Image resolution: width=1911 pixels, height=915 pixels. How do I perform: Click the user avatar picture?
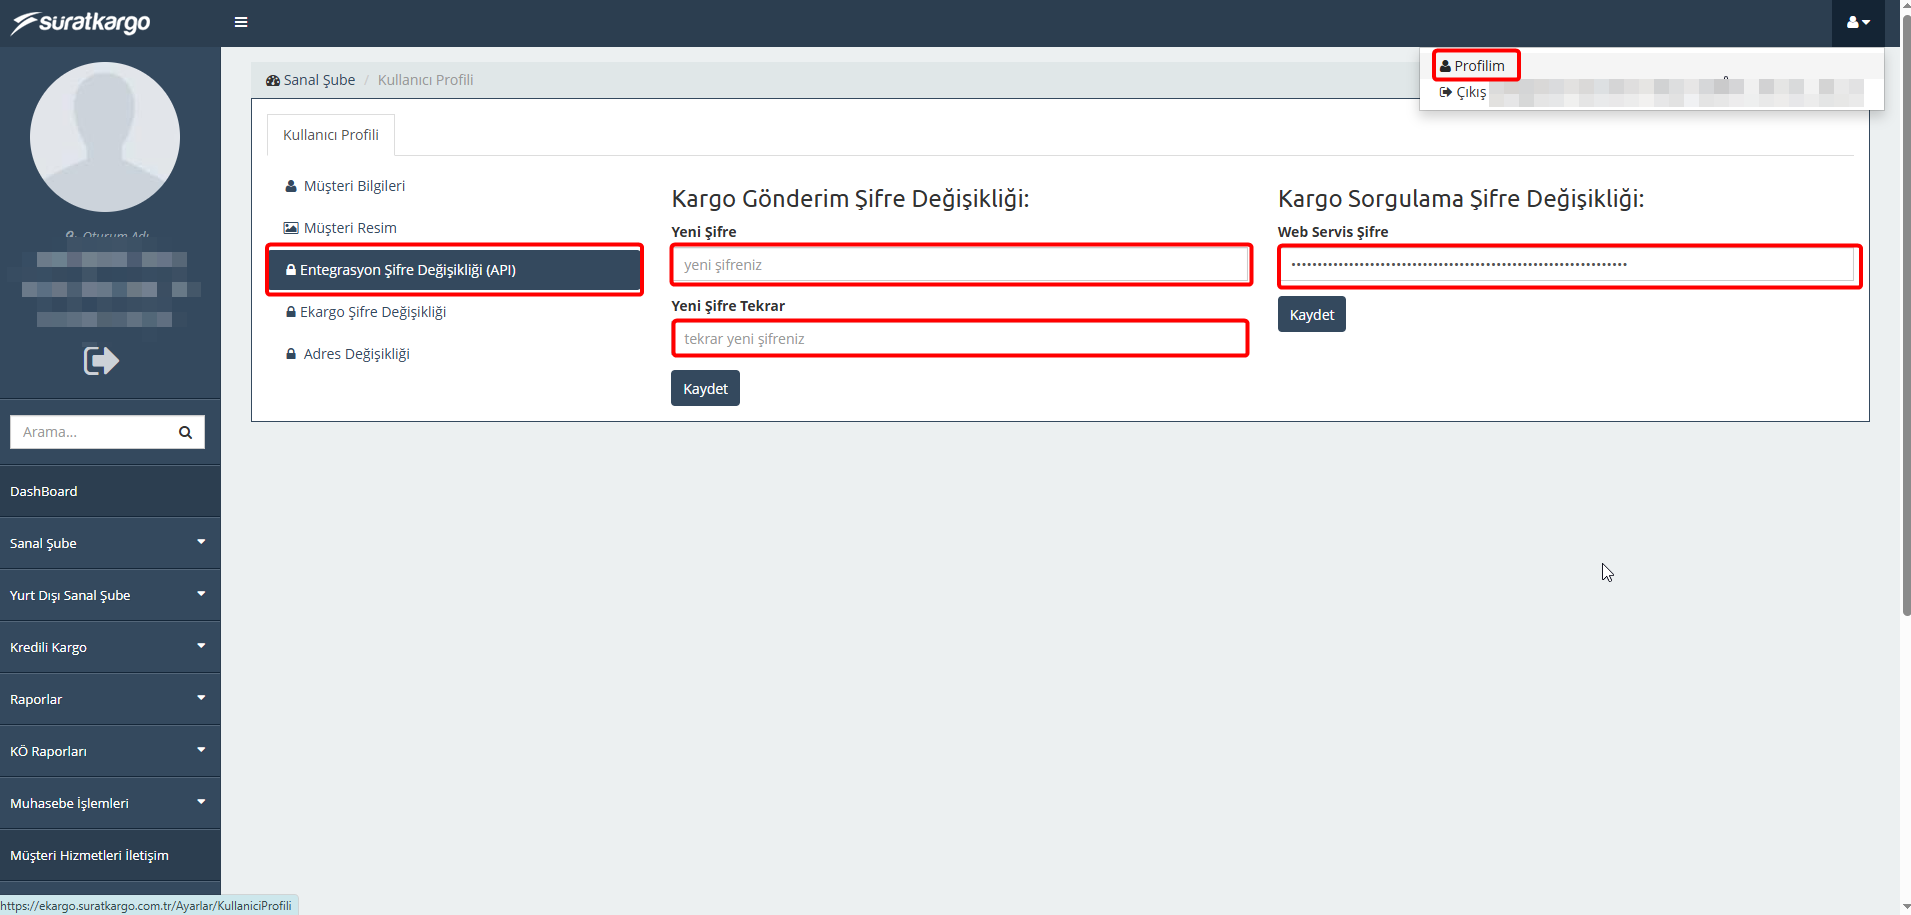pyautogui.click(x=105, y=137)
